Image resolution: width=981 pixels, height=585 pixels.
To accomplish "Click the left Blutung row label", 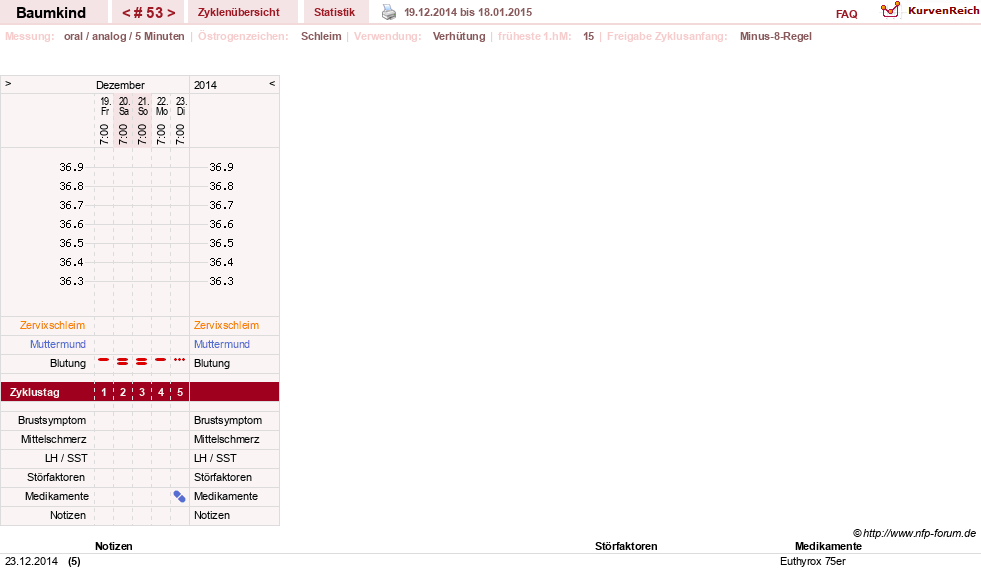I will pyautogui.click(x=68, y=363).
